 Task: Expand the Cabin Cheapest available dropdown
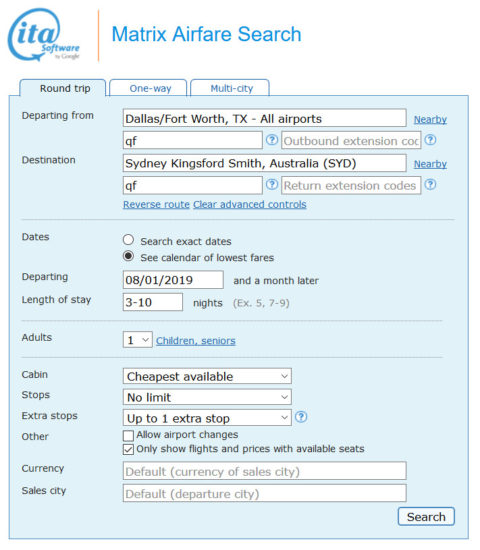coord(207,376)
